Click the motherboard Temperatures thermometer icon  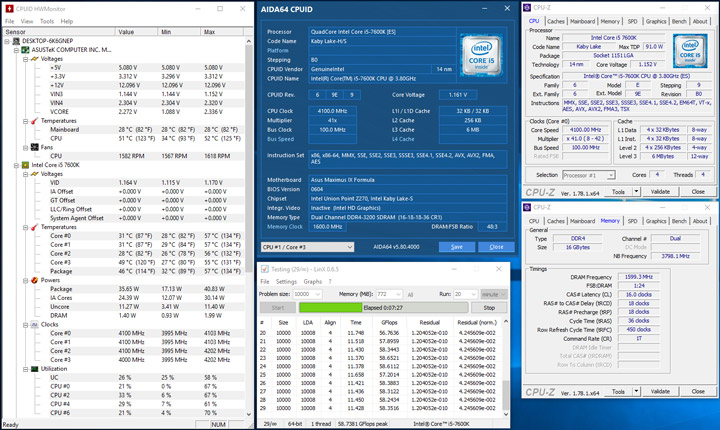[x=34, y=121]
